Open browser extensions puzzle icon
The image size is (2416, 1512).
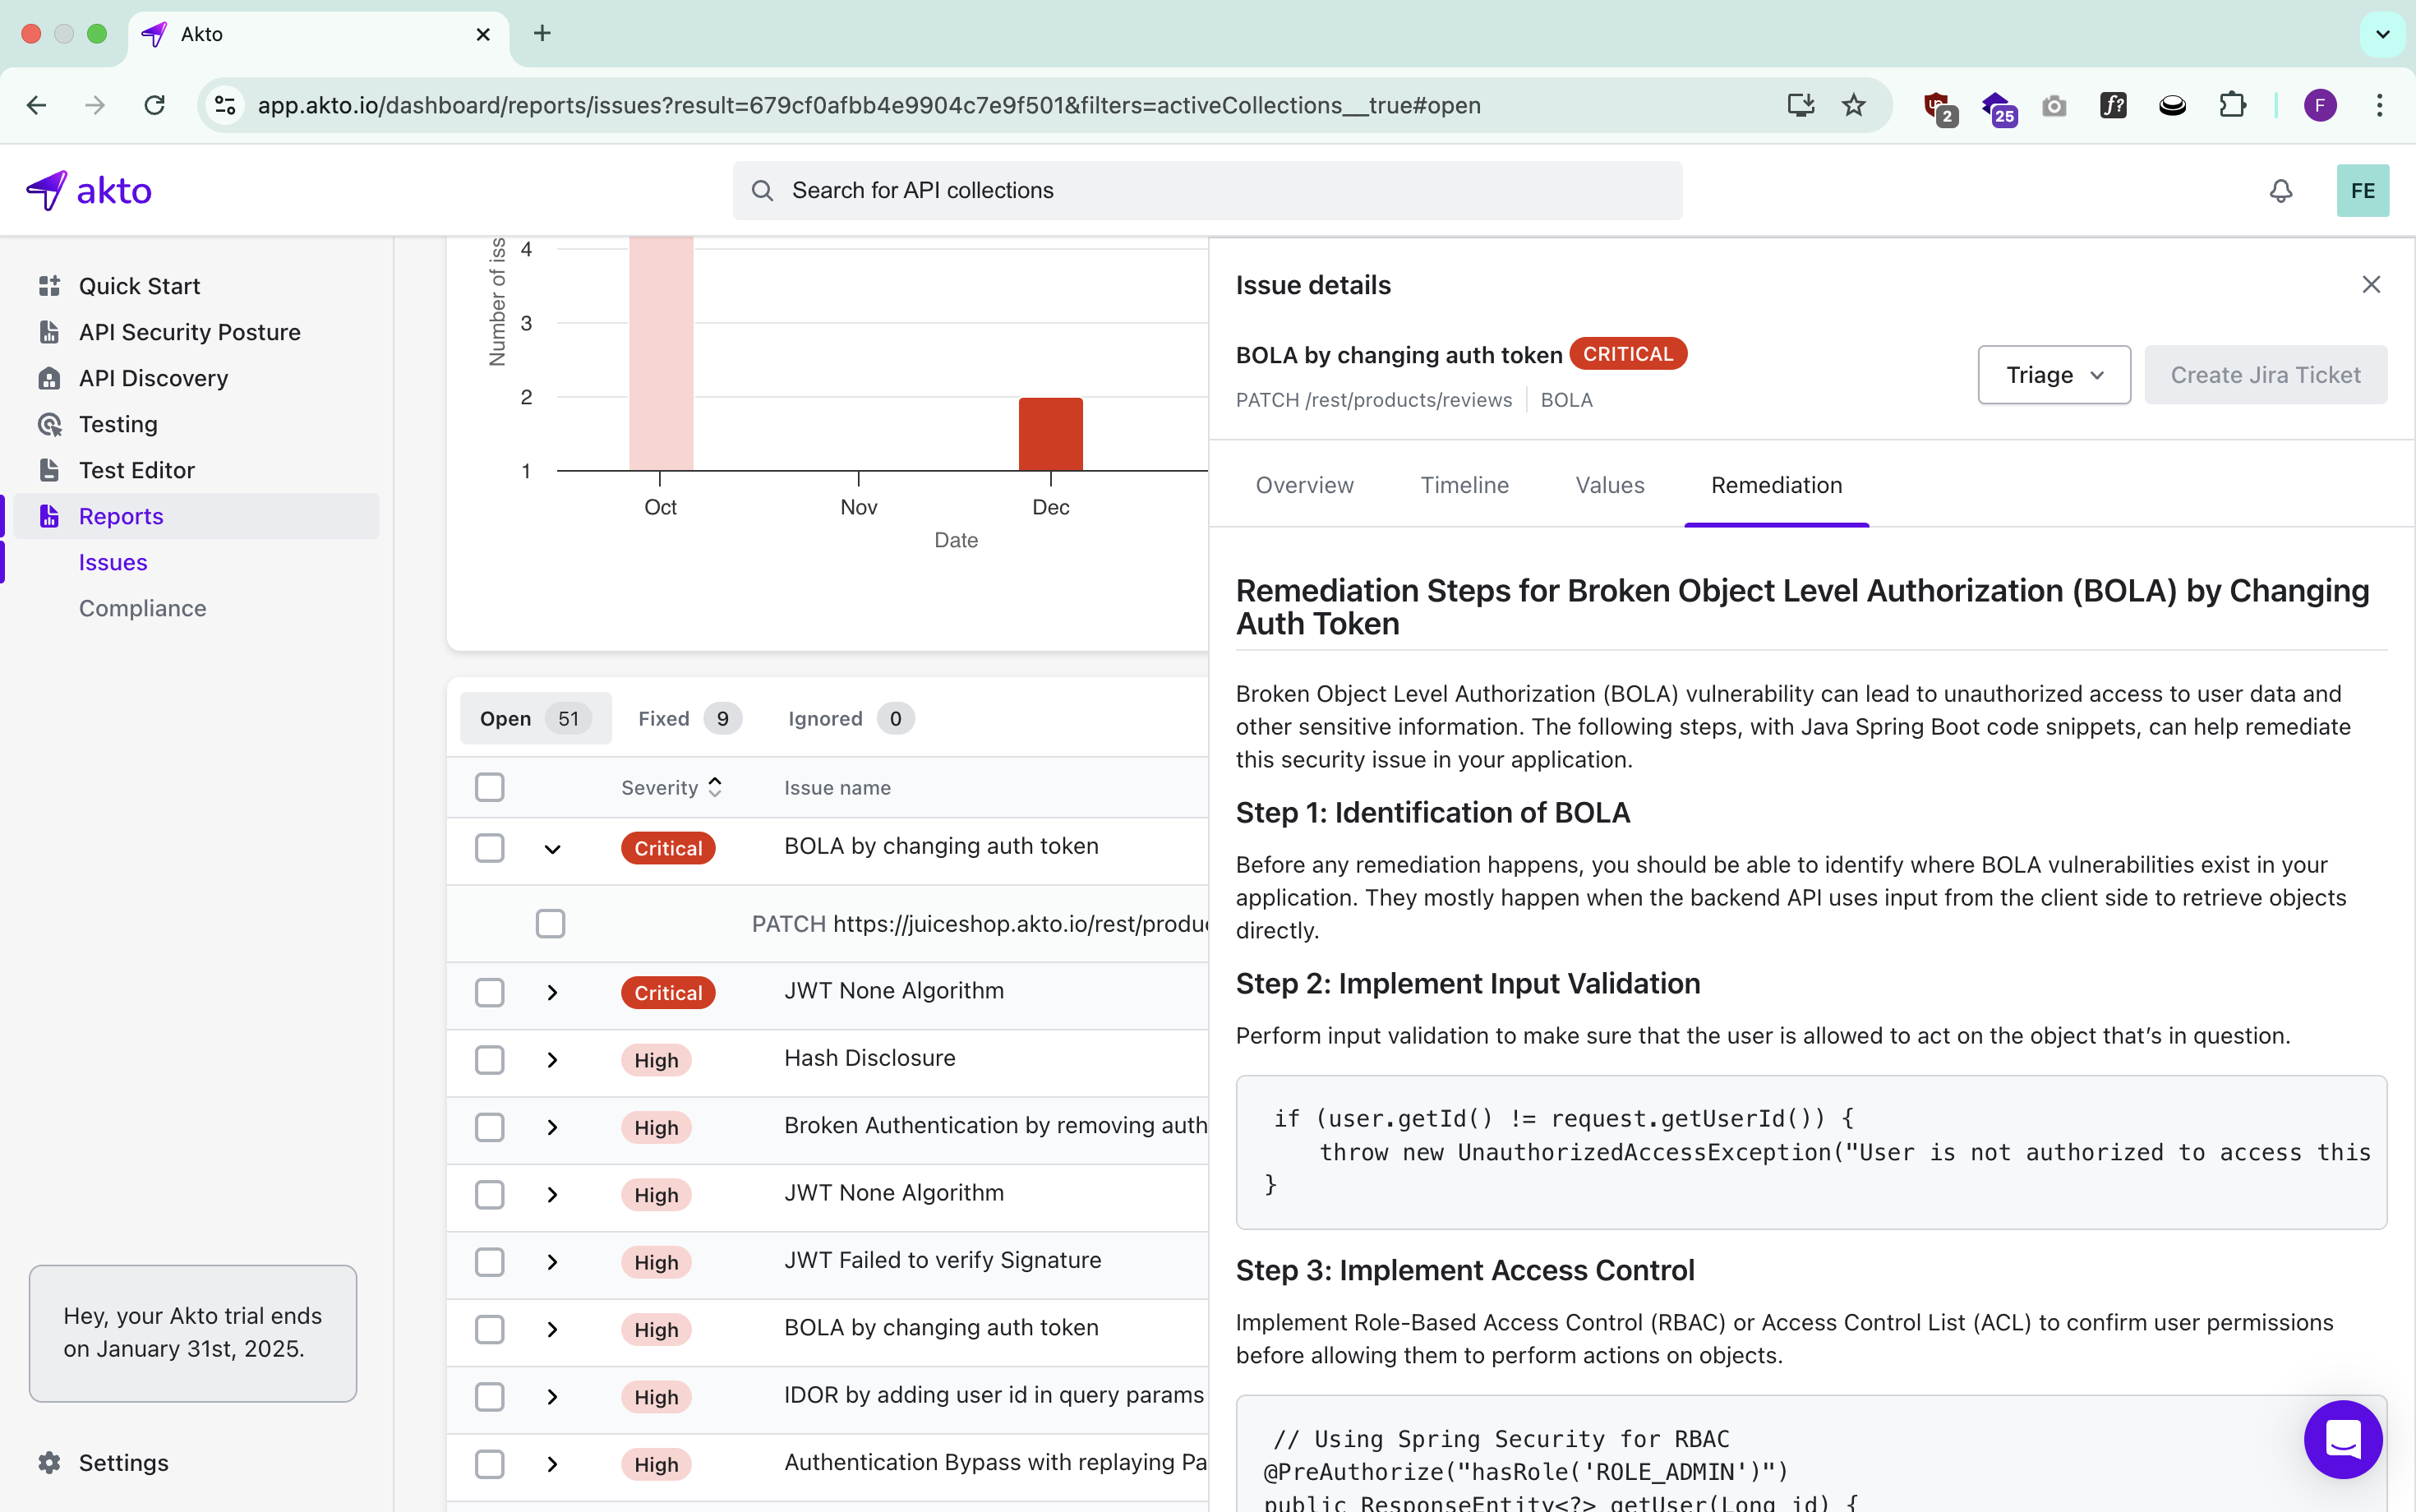2232,105
